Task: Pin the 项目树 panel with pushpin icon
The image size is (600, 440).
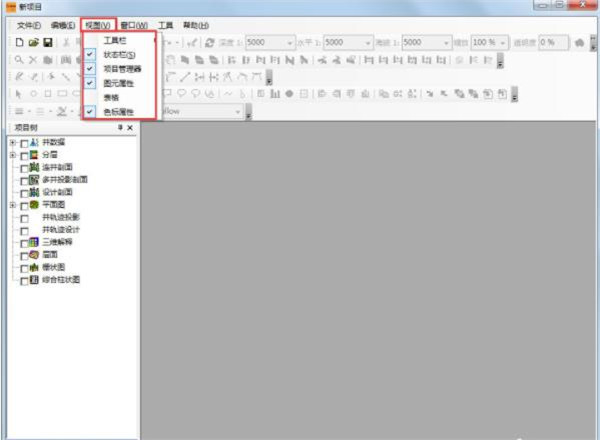Action: 120,128
